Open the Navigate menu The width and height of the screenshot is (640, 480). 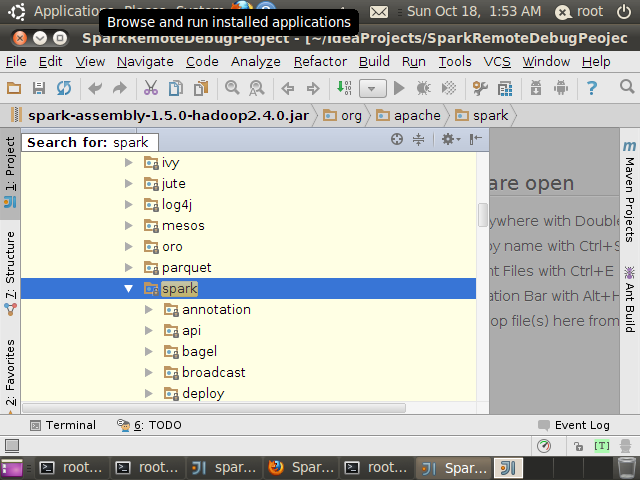click(145, 62)
